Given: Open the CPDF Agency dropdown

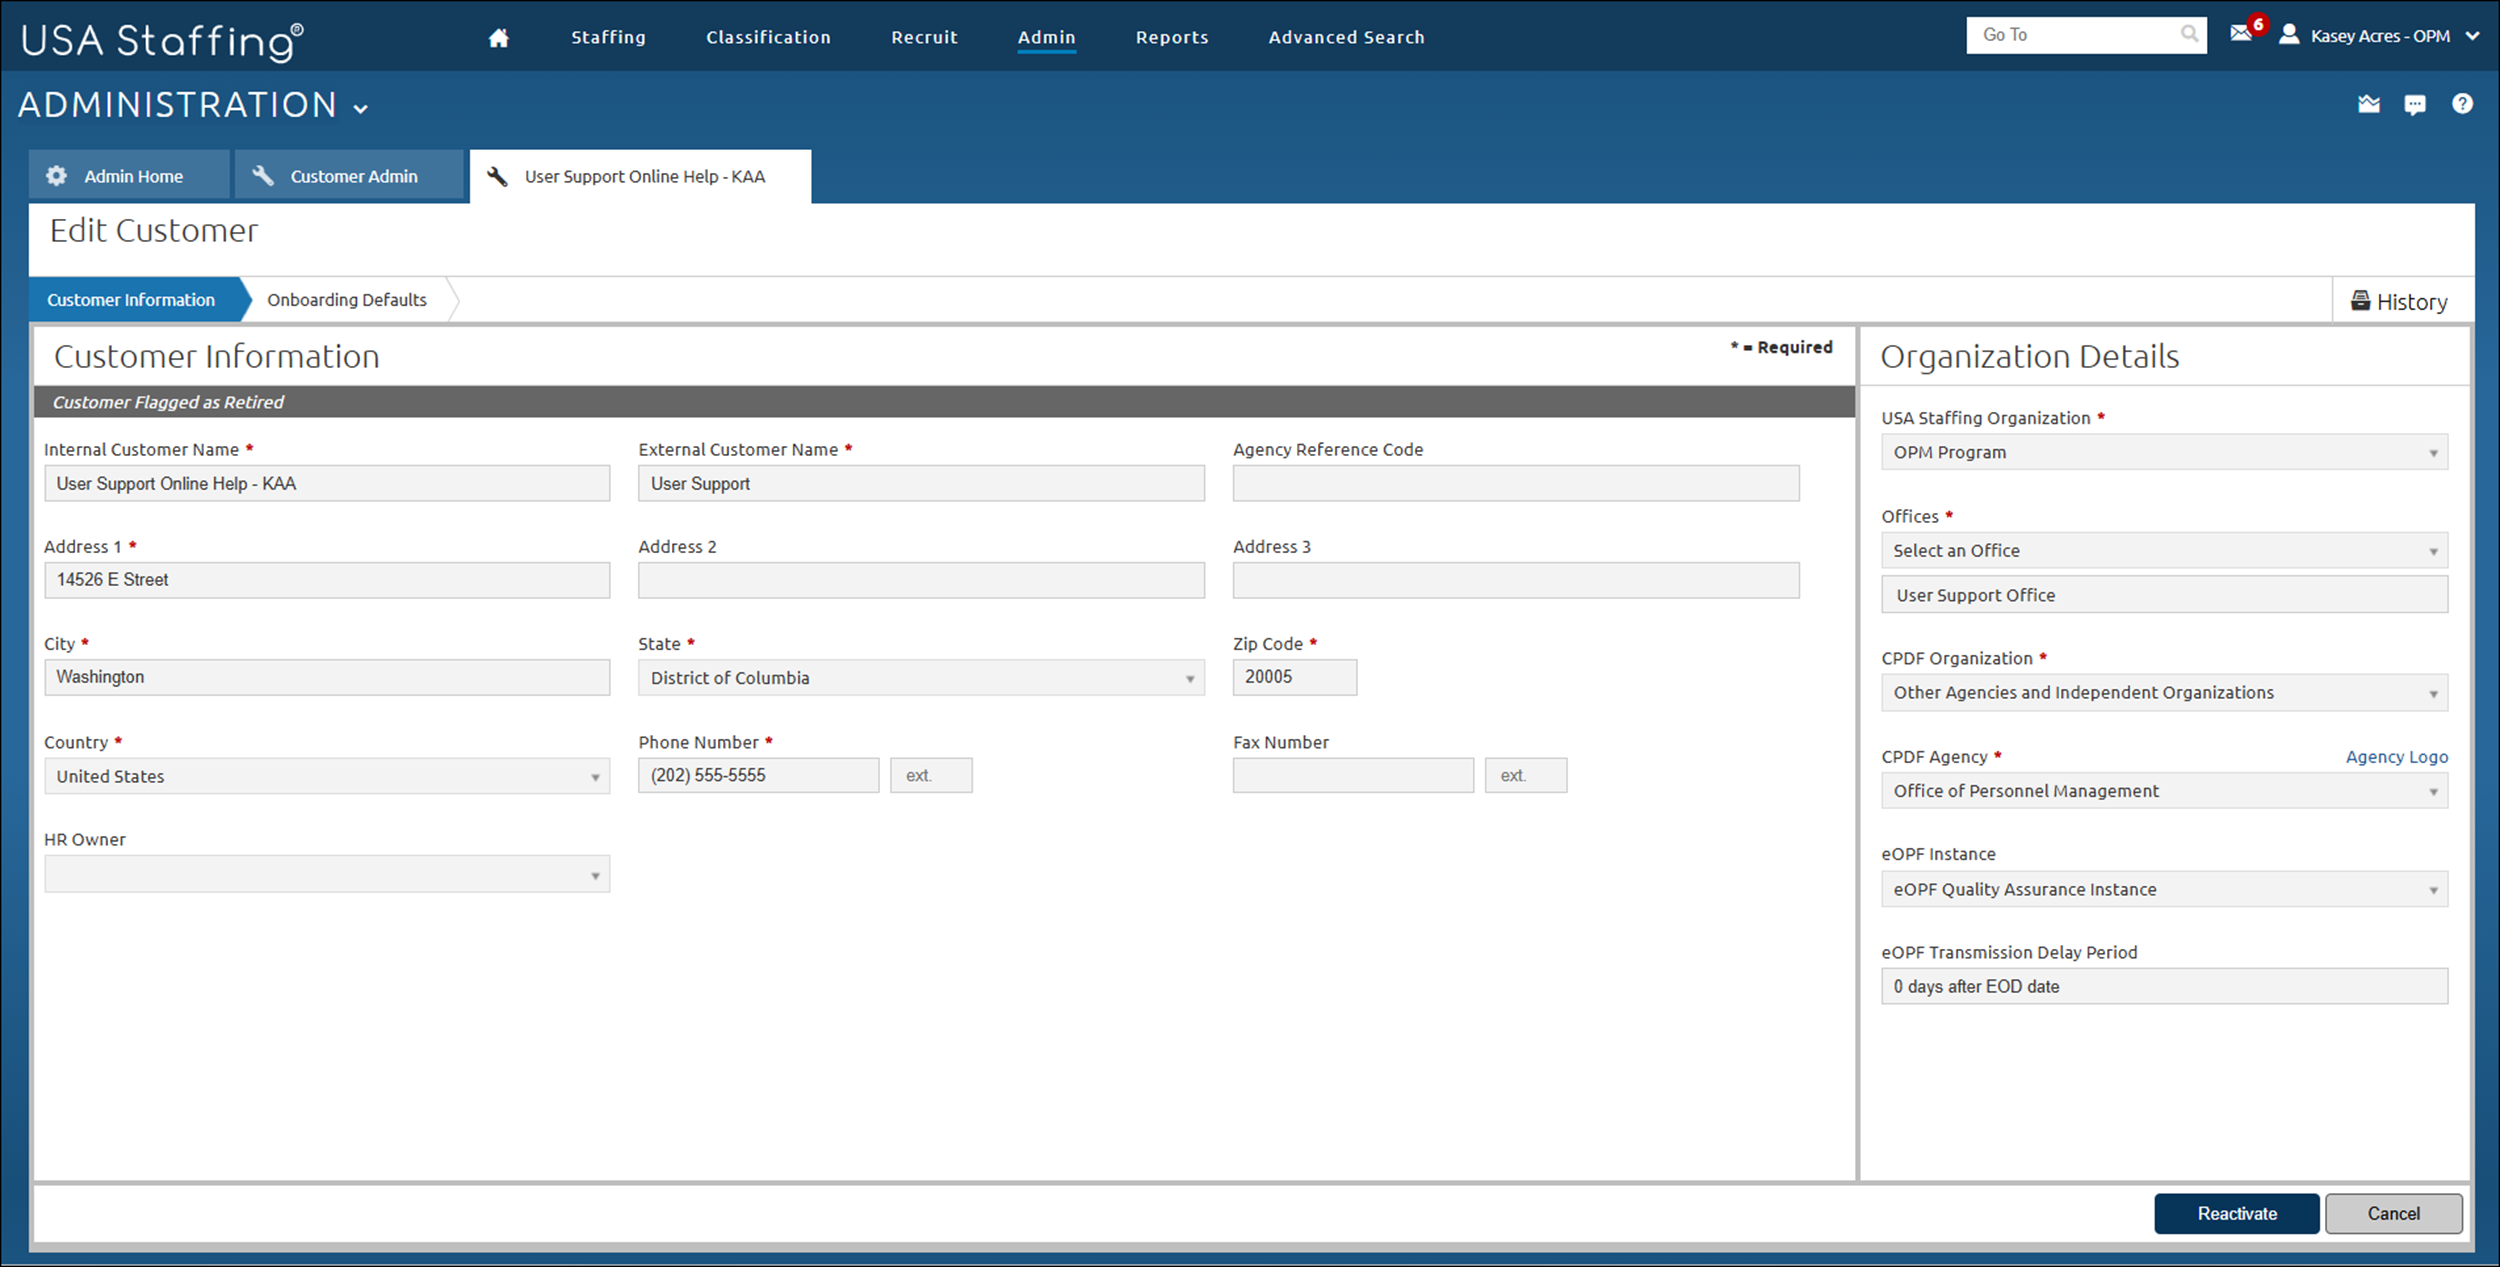Looking at the screenshot, I should coord(2164,791).
